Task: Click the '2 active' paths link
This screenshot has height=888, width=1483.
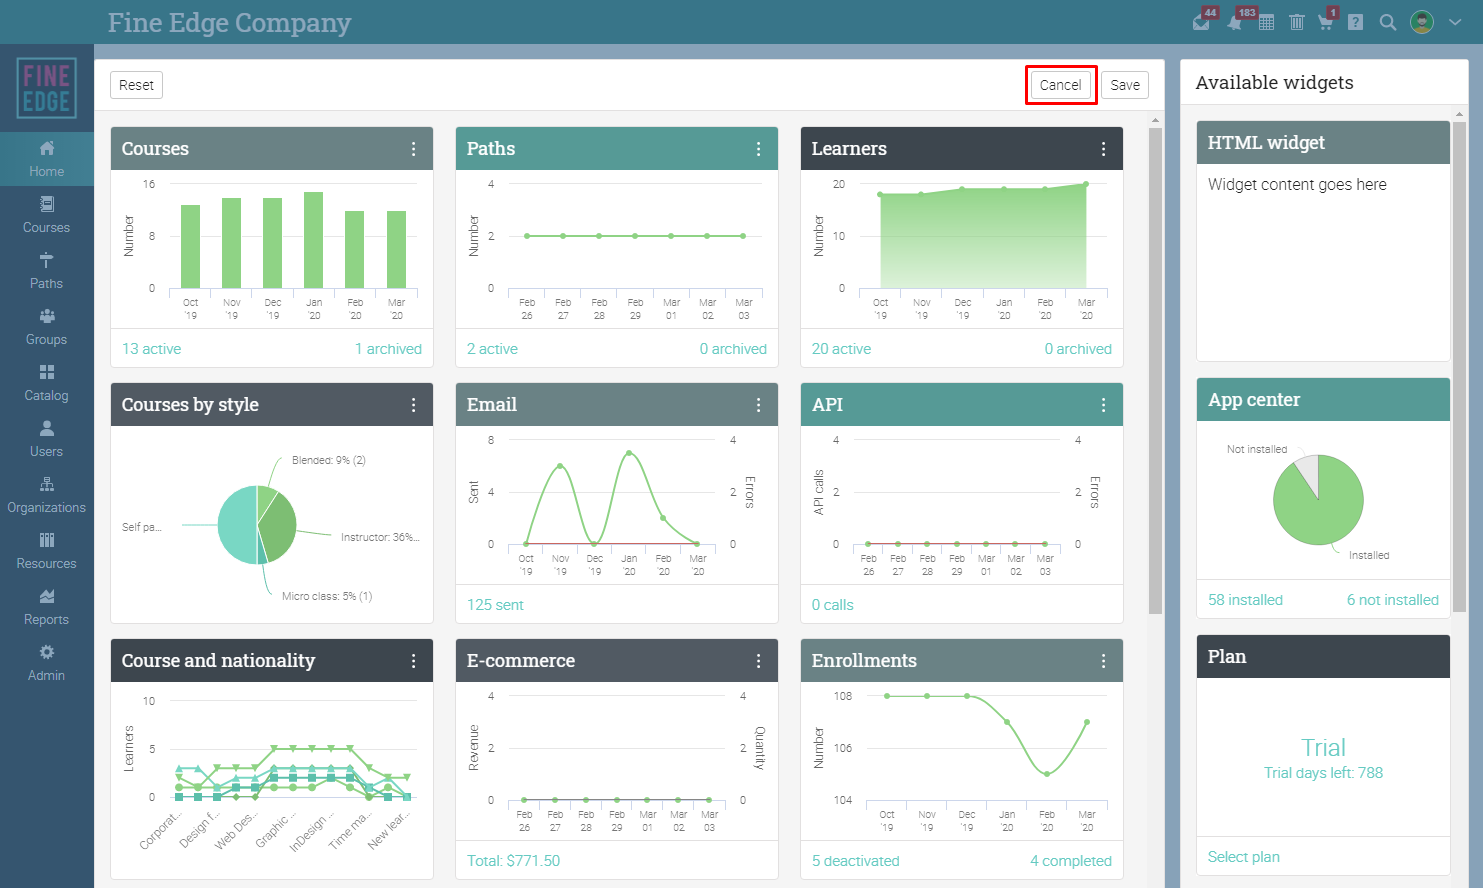Action: [x=492, y=349]
